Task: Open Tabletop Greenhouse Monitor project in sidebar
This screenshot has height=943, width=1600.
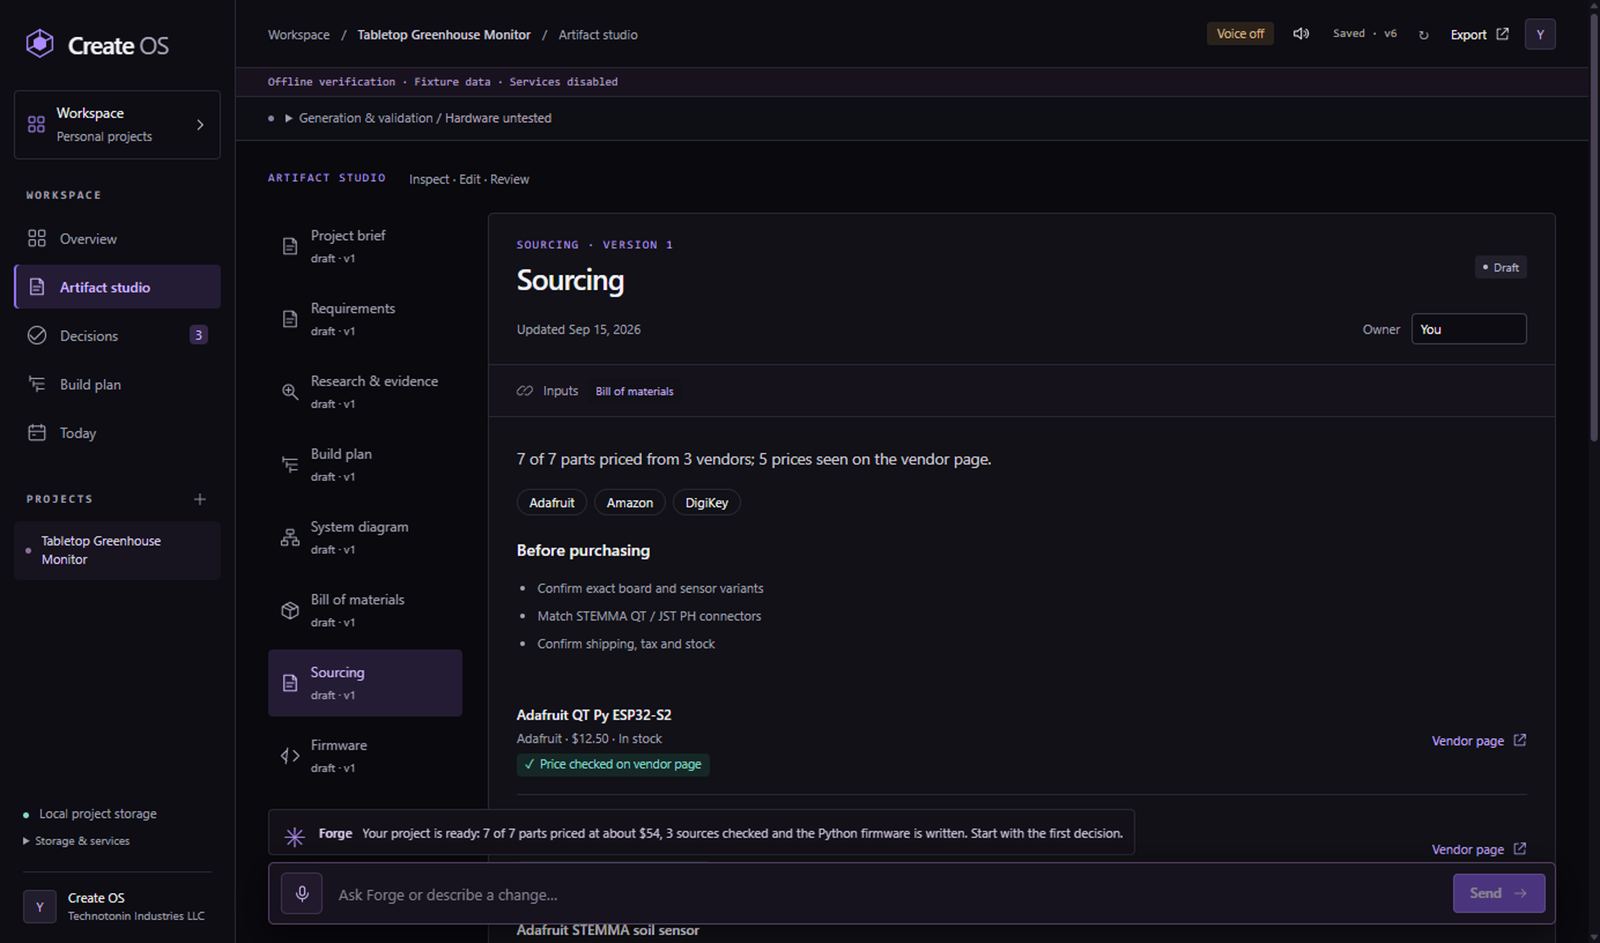Action: click(x=117, y=550)
